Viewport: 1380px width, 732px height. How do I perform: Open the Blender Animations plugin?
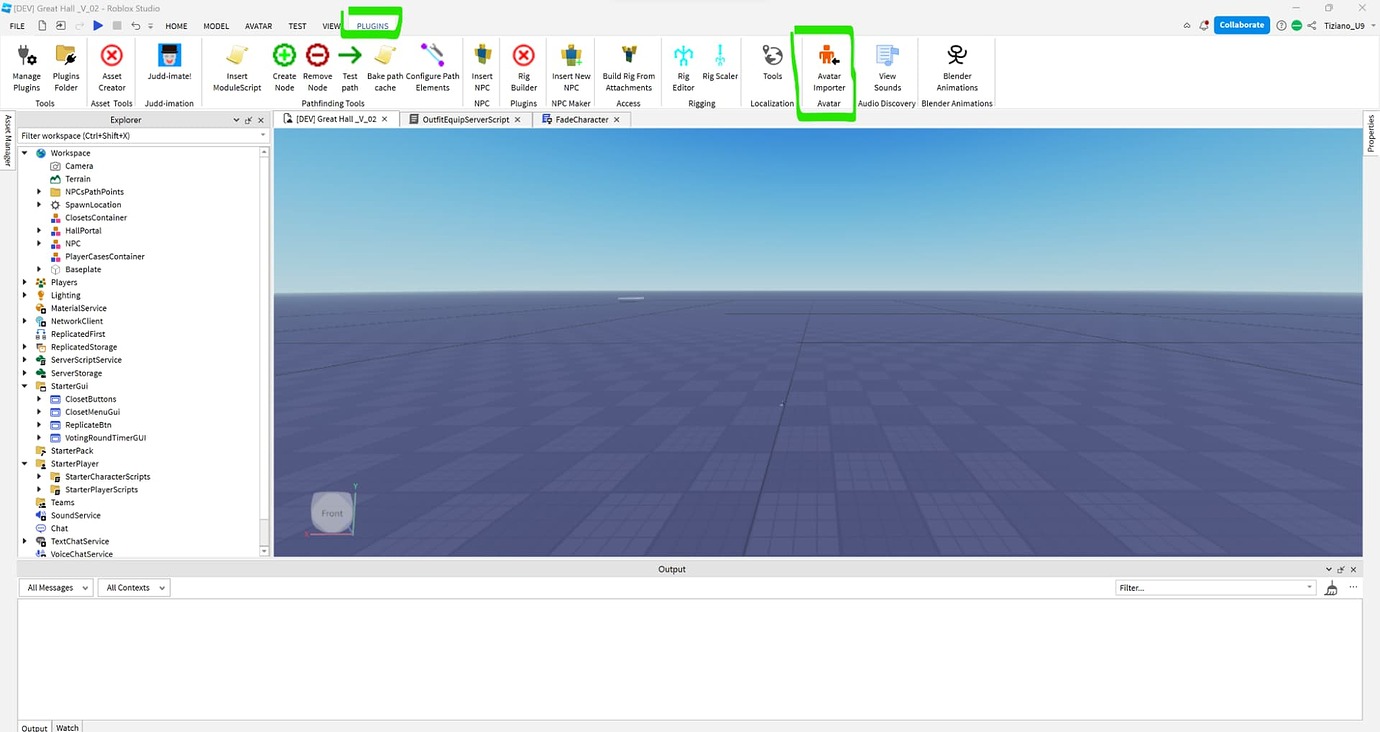[957, 67]
